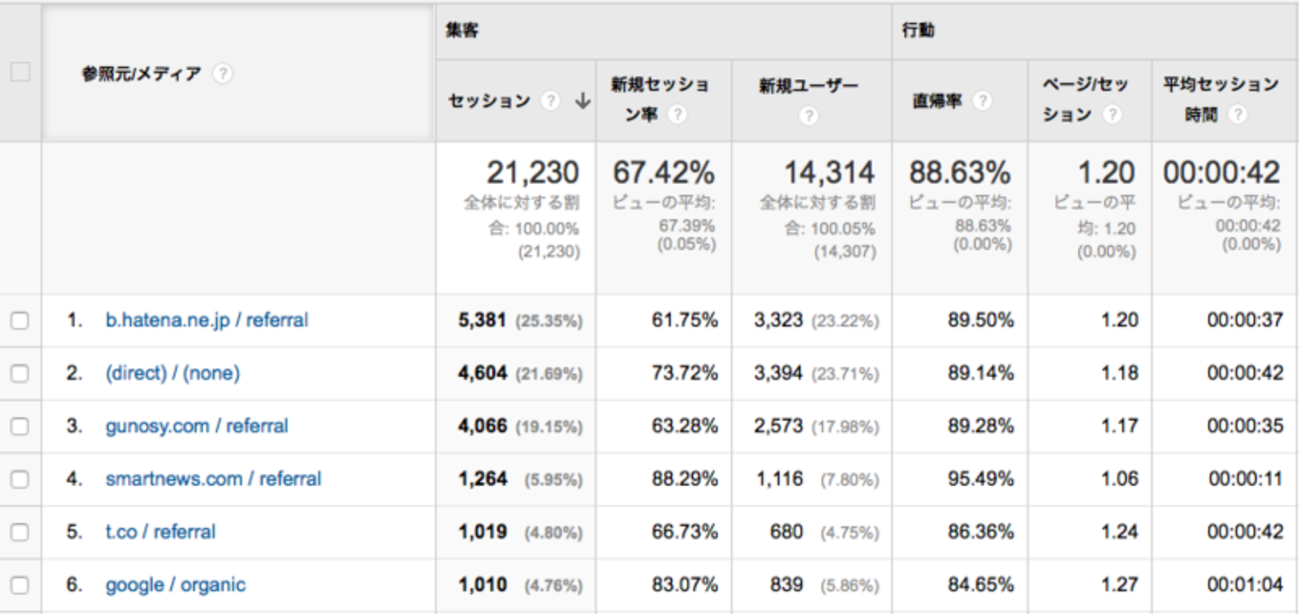Image resolution: width=1299 pixels, height=614 pixels.
Task: Click help icon for 平均セッション時間
Action: (x=1238, y=115)
